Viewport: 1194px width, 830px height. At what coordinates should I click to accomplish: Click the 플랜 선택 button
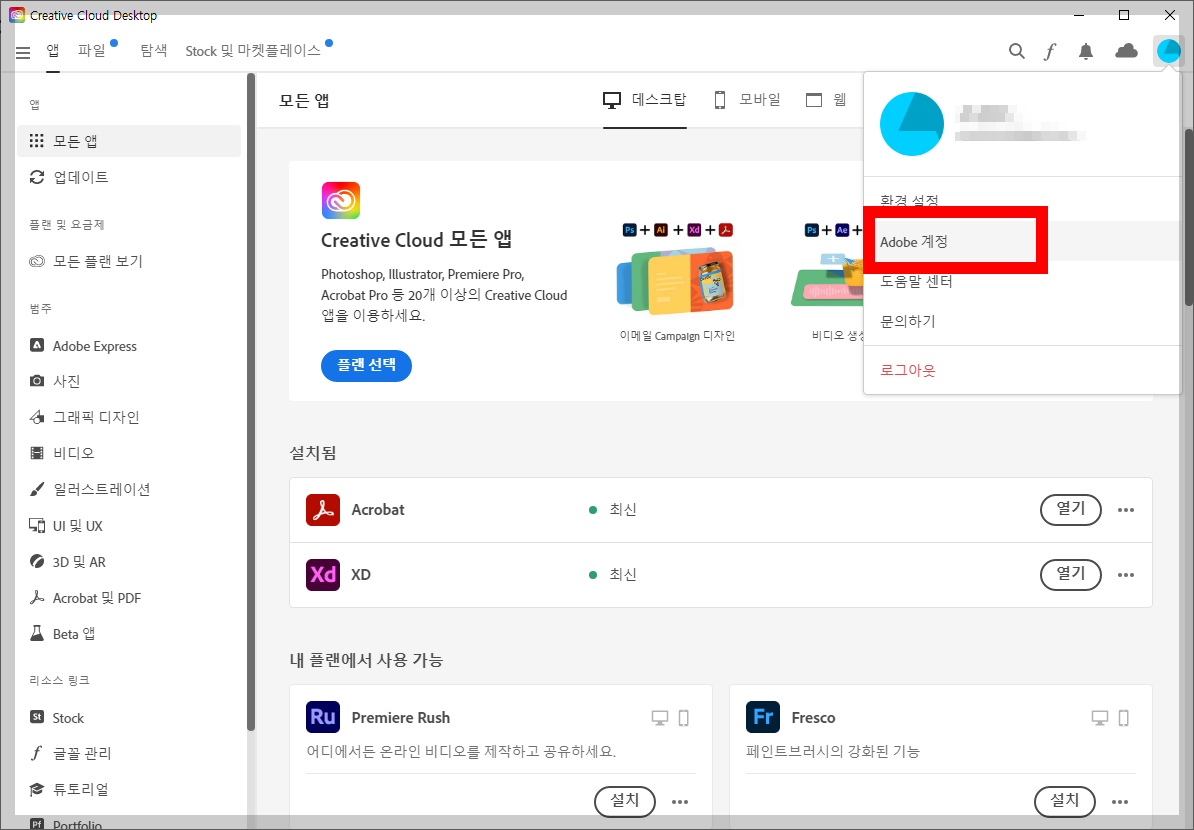[x=366, y=365]
